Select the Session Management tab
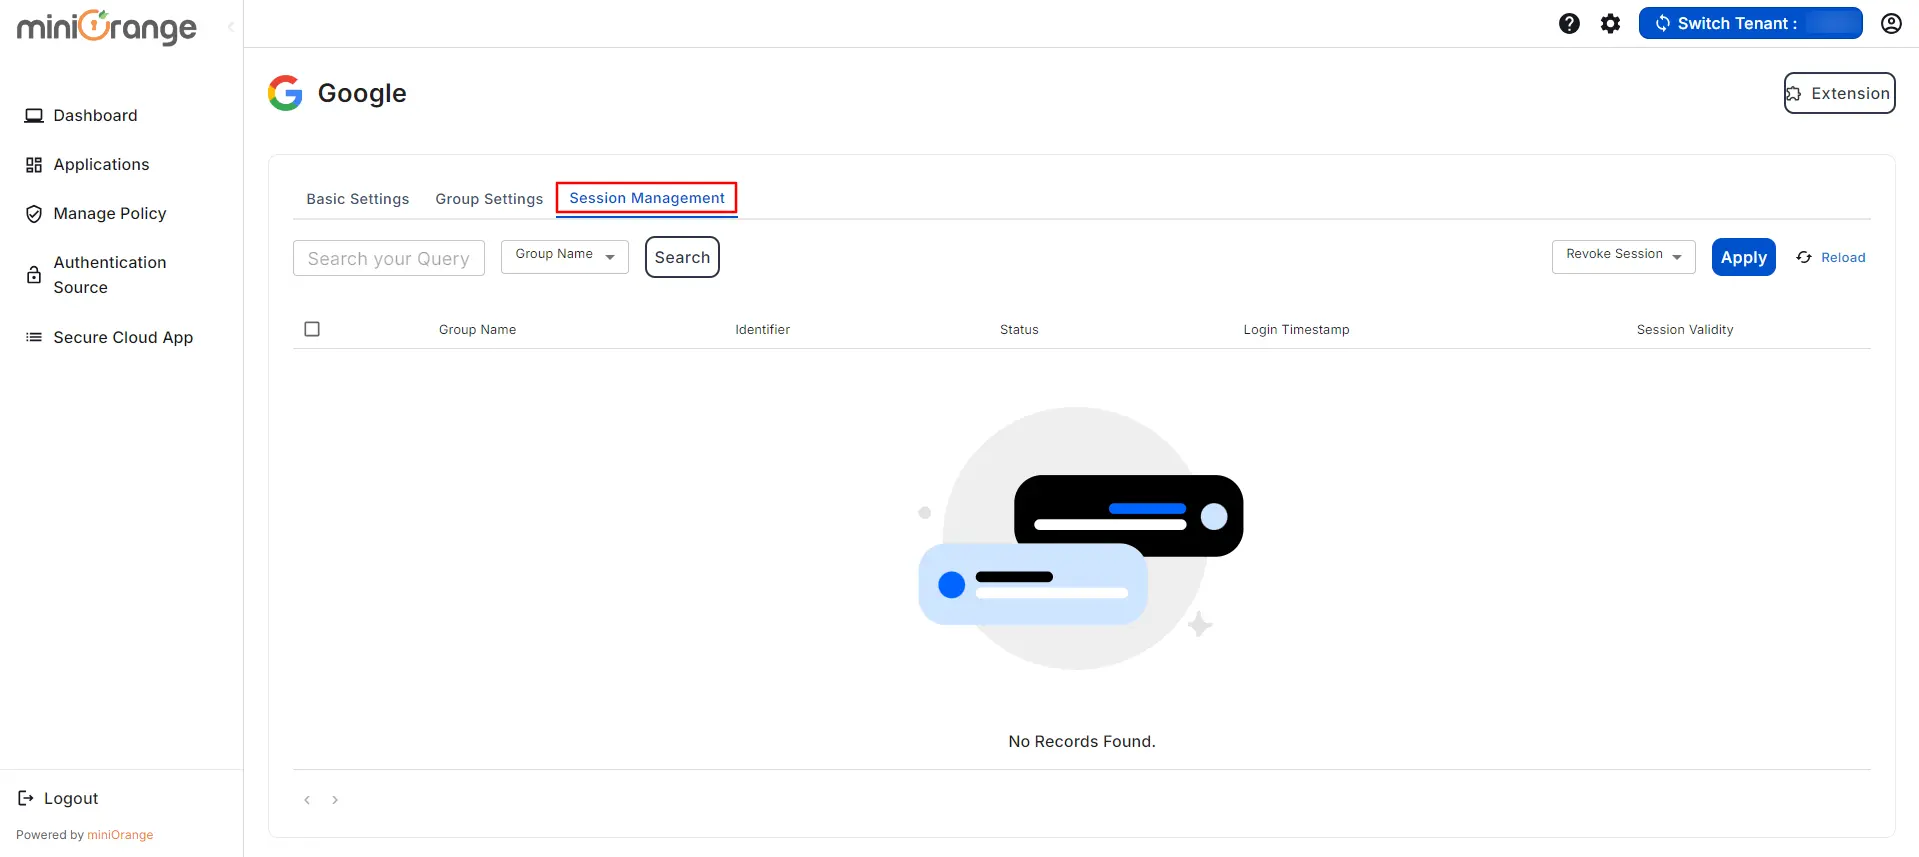This screenshot has height=857, width=1919. pos(647,198)
